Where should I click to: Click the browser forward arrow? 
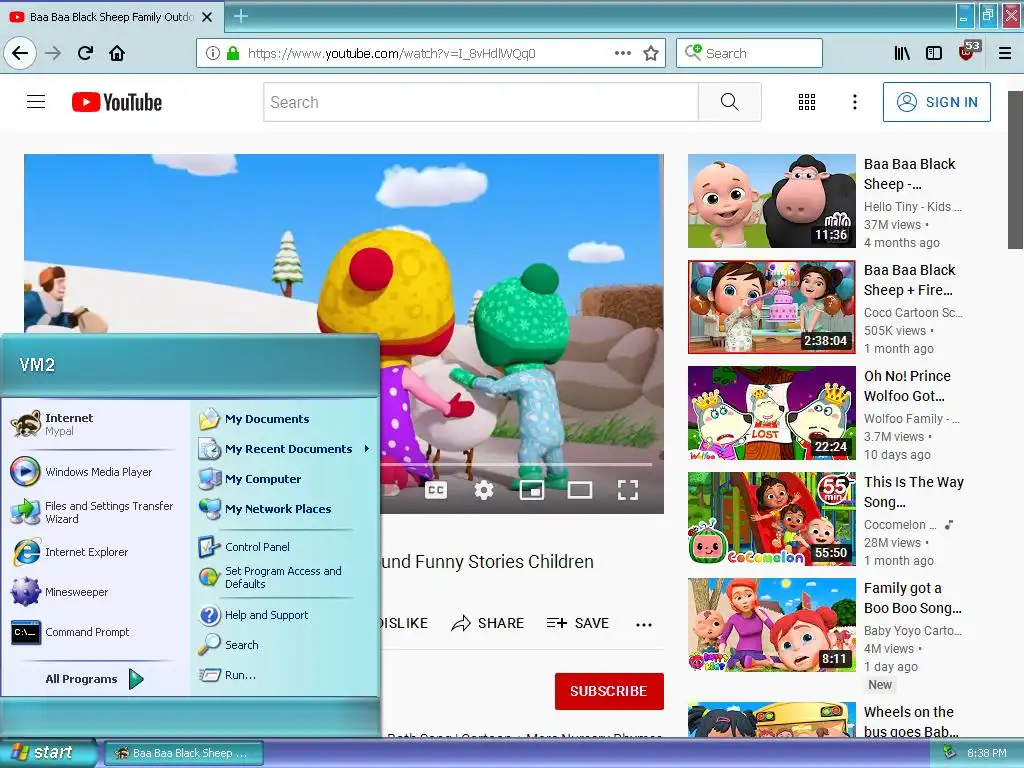(53, 53)
